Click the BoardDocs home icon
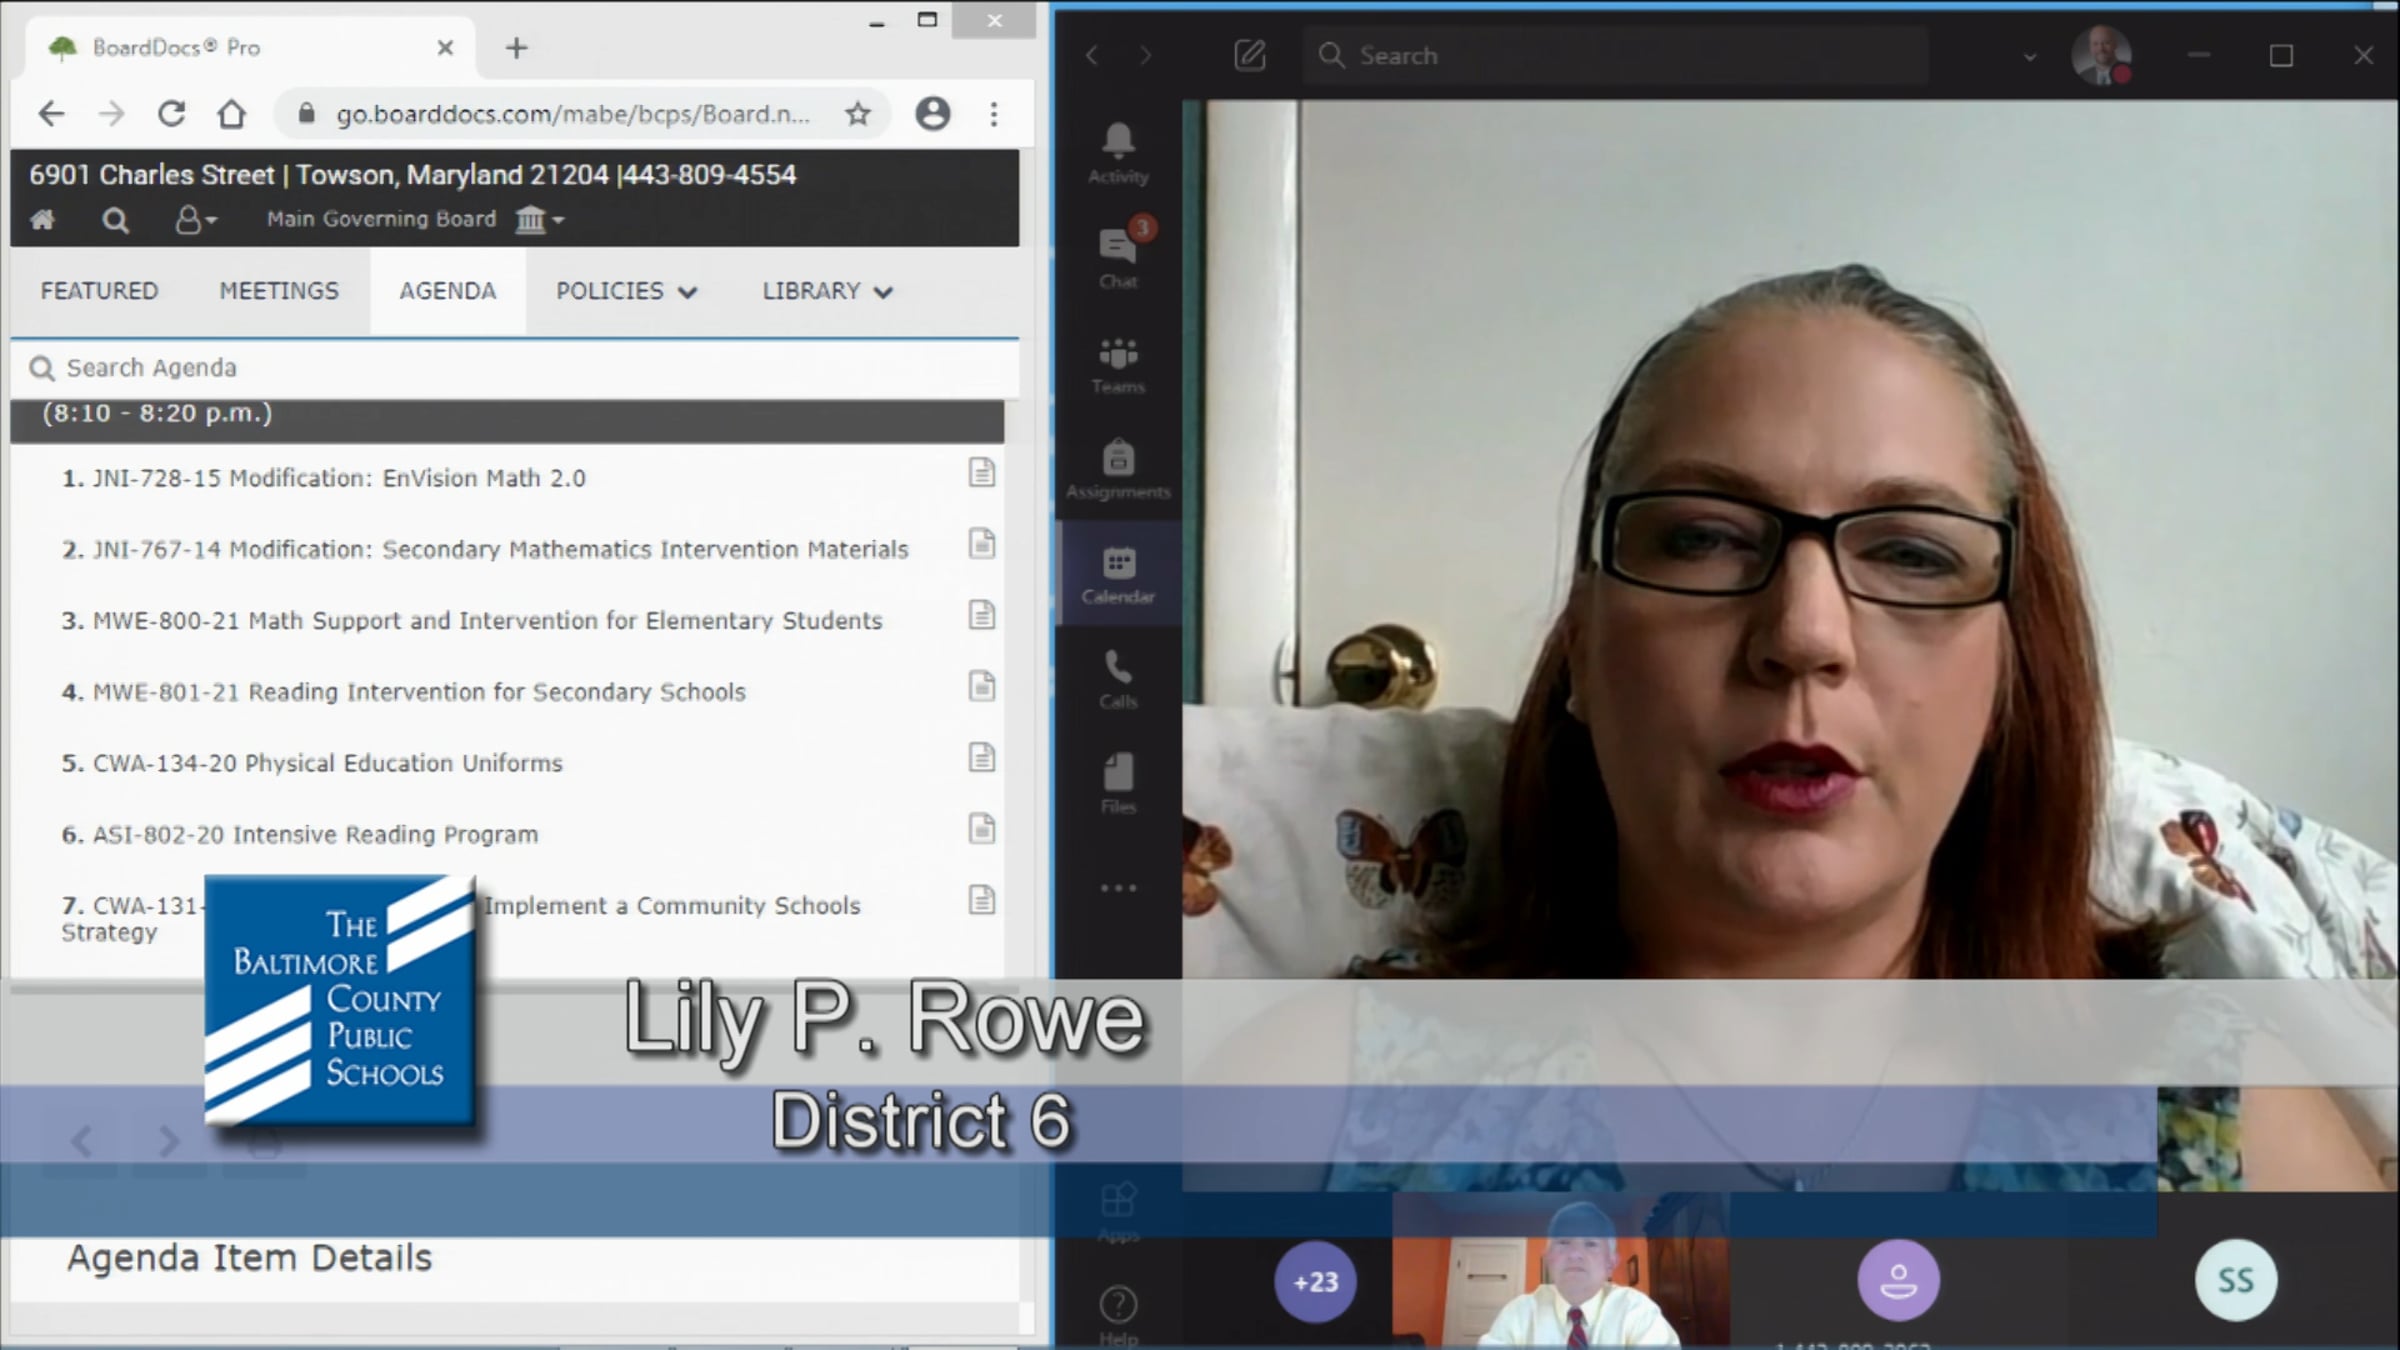Viewport: 2400px width, 1350px height. (x=43, y=219)
